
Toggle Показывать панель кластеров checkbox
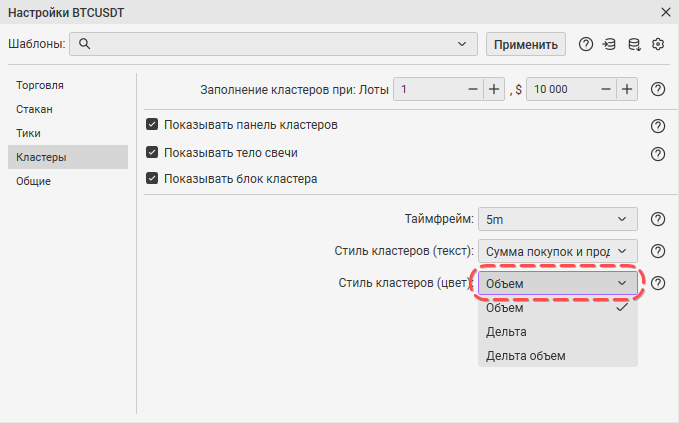coord(152,125)
